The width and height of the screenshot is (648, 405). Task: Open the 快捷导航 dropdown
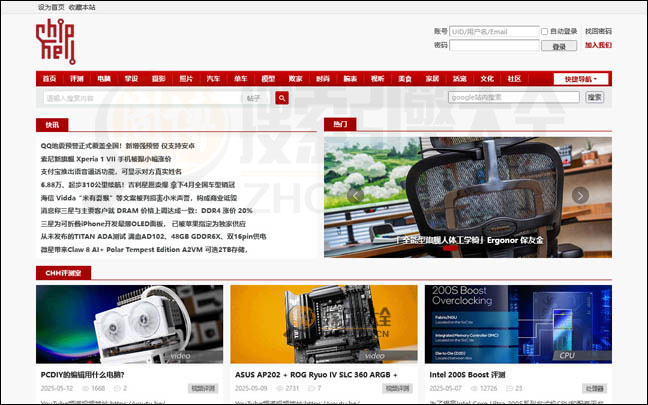(x=581, y=79)
